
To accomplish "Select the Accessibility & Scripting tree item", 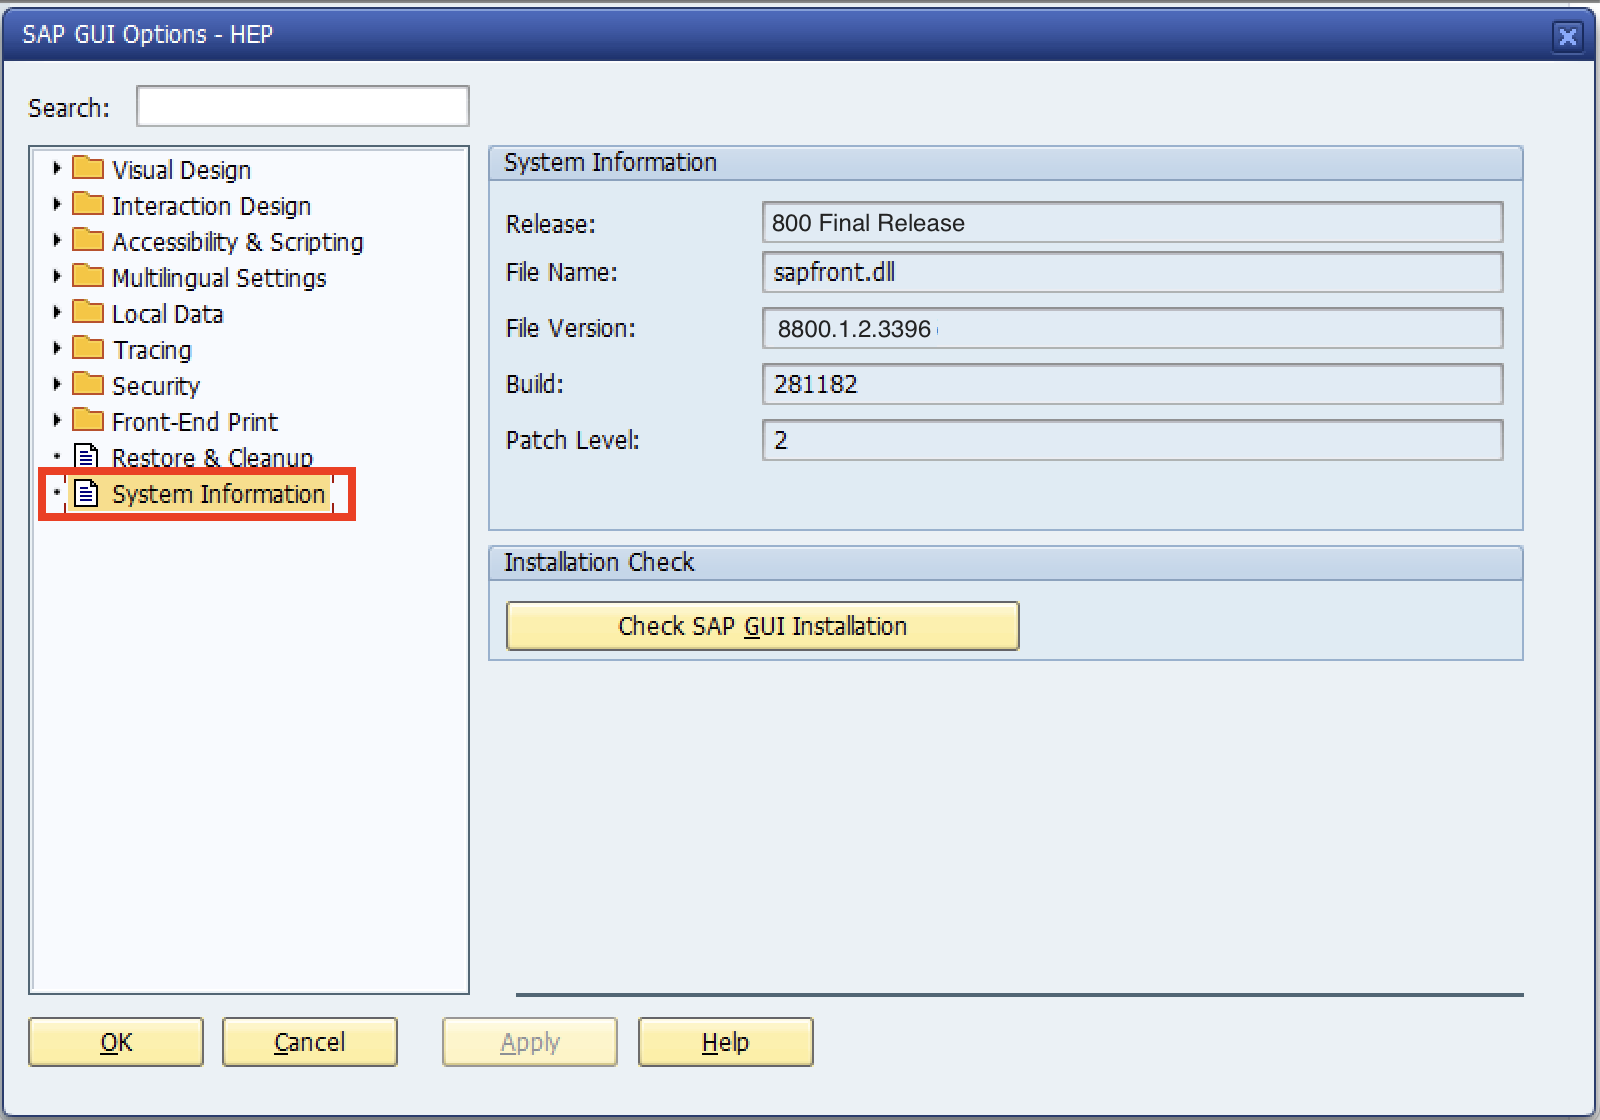I will tap(237, 242).
